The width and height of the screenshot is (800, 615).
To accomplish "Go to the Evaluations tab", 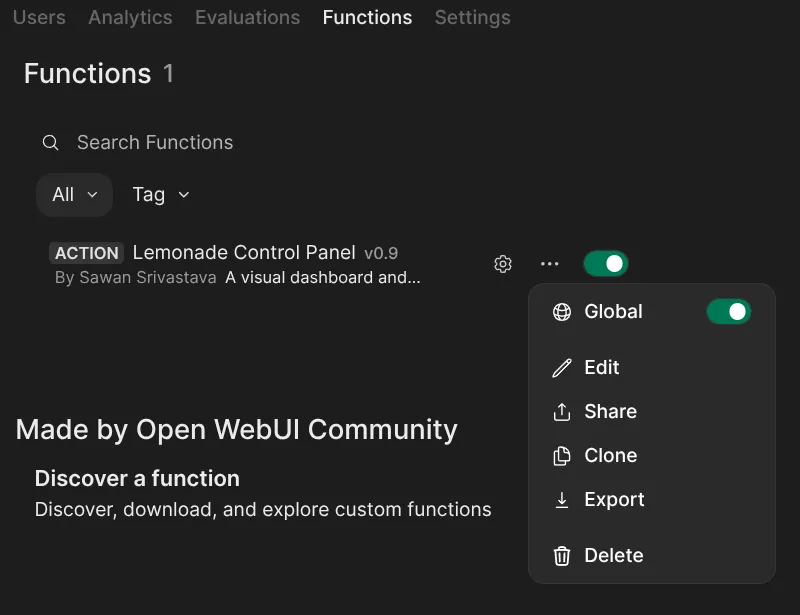I will coord(247,17).
